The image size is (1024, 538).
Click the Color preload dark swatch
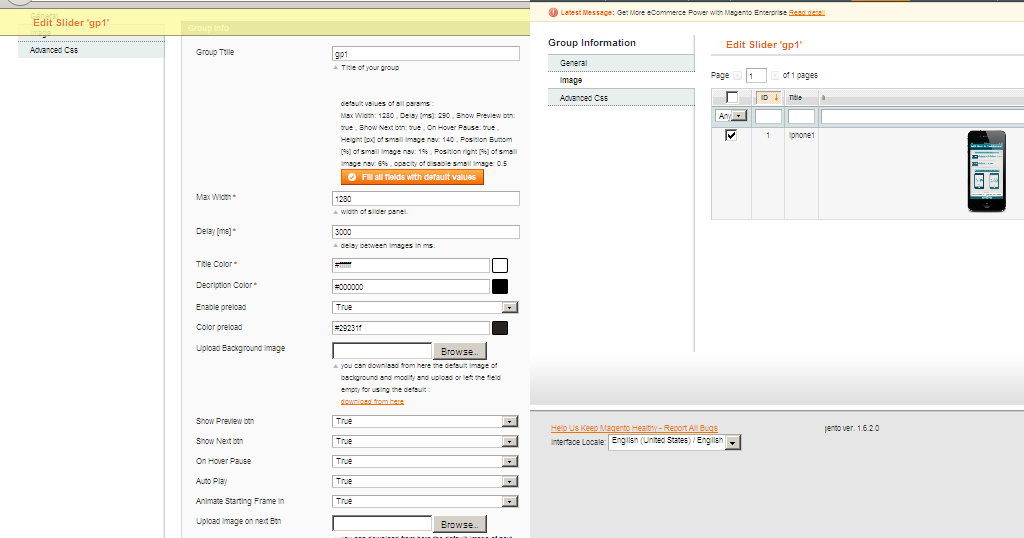tap(500, 328)
